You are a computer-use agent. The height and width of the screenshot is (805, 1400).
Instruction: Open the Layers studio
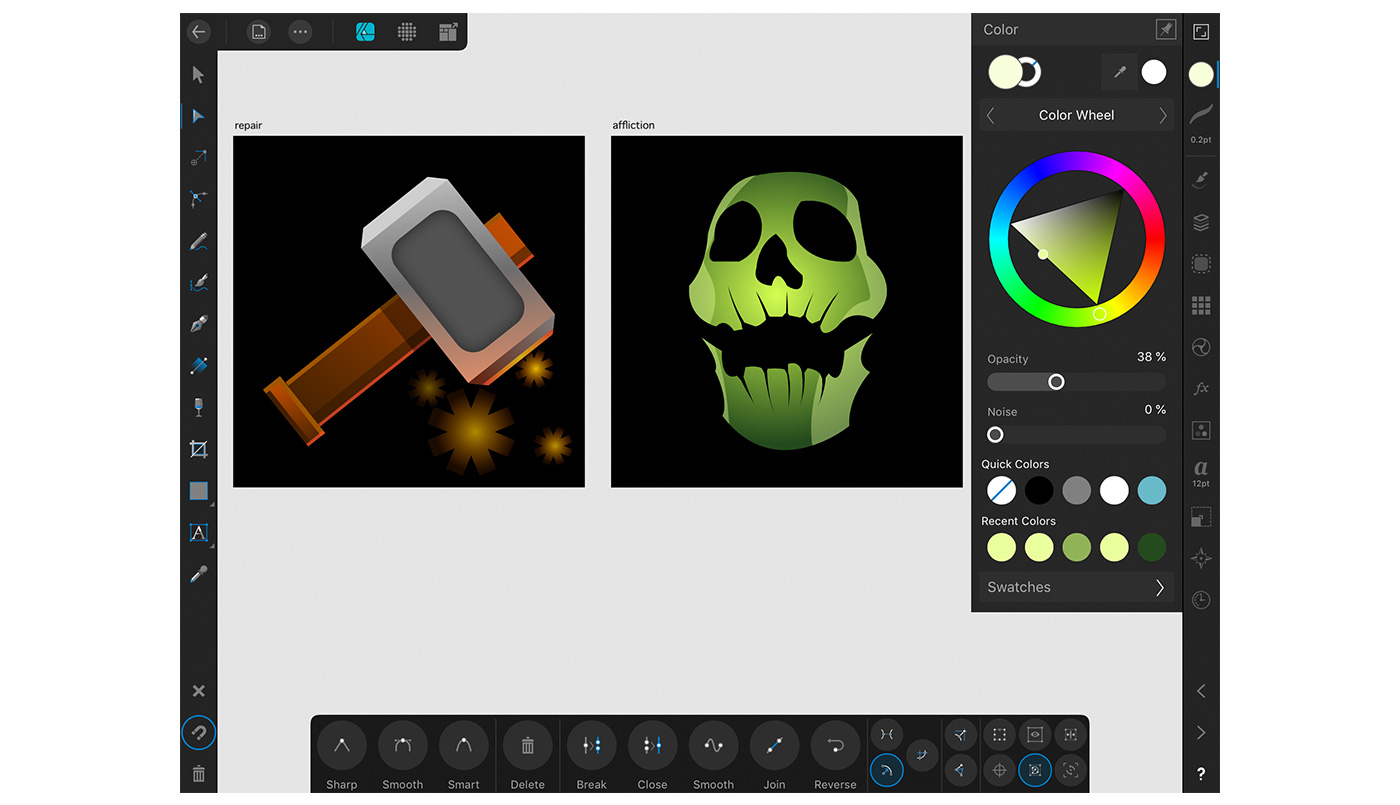tap(1201, 222)
